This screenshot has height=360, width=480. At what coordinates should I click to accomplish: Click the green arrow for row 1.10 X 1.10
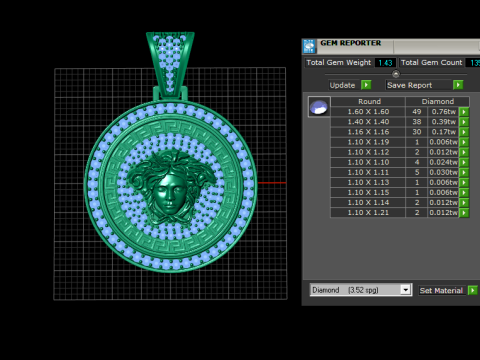coord(464,162)
